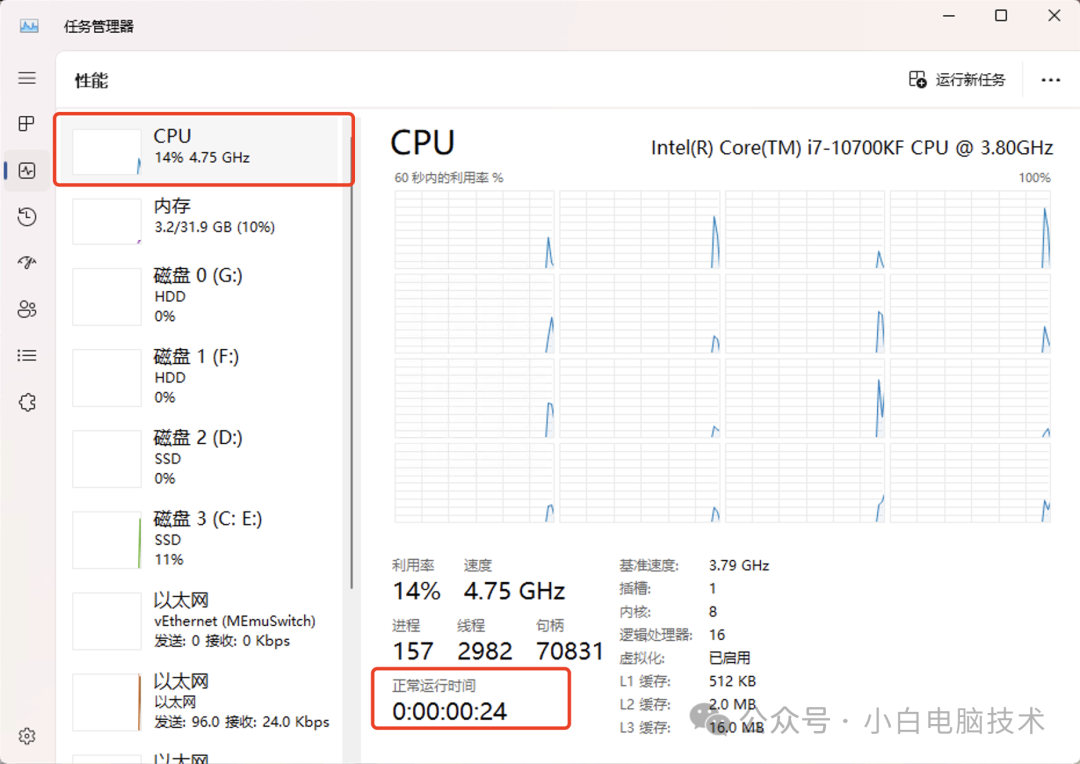The image size is (1080, 764).
Task: Select 磁盘 1 (F:) item
Action: click(x=204, y=377)
